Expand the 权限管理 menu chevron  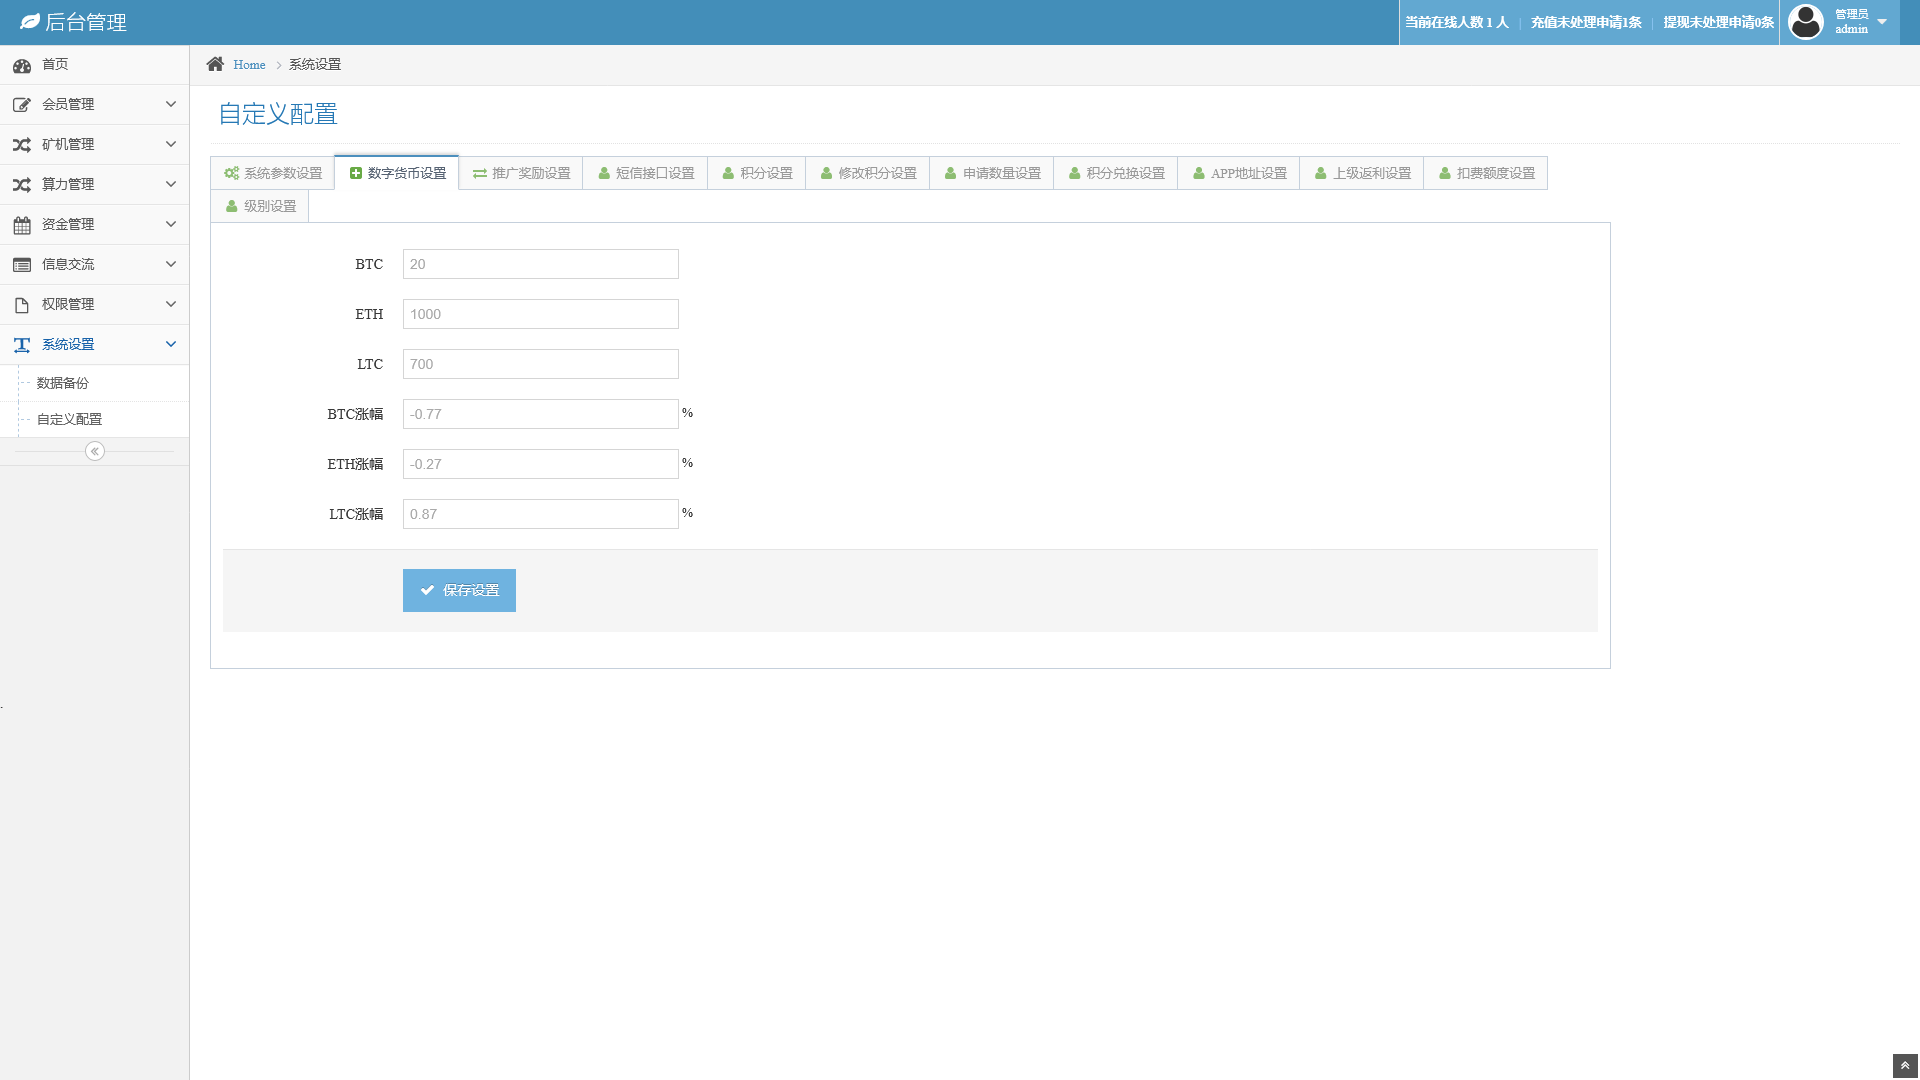[171, 304]
